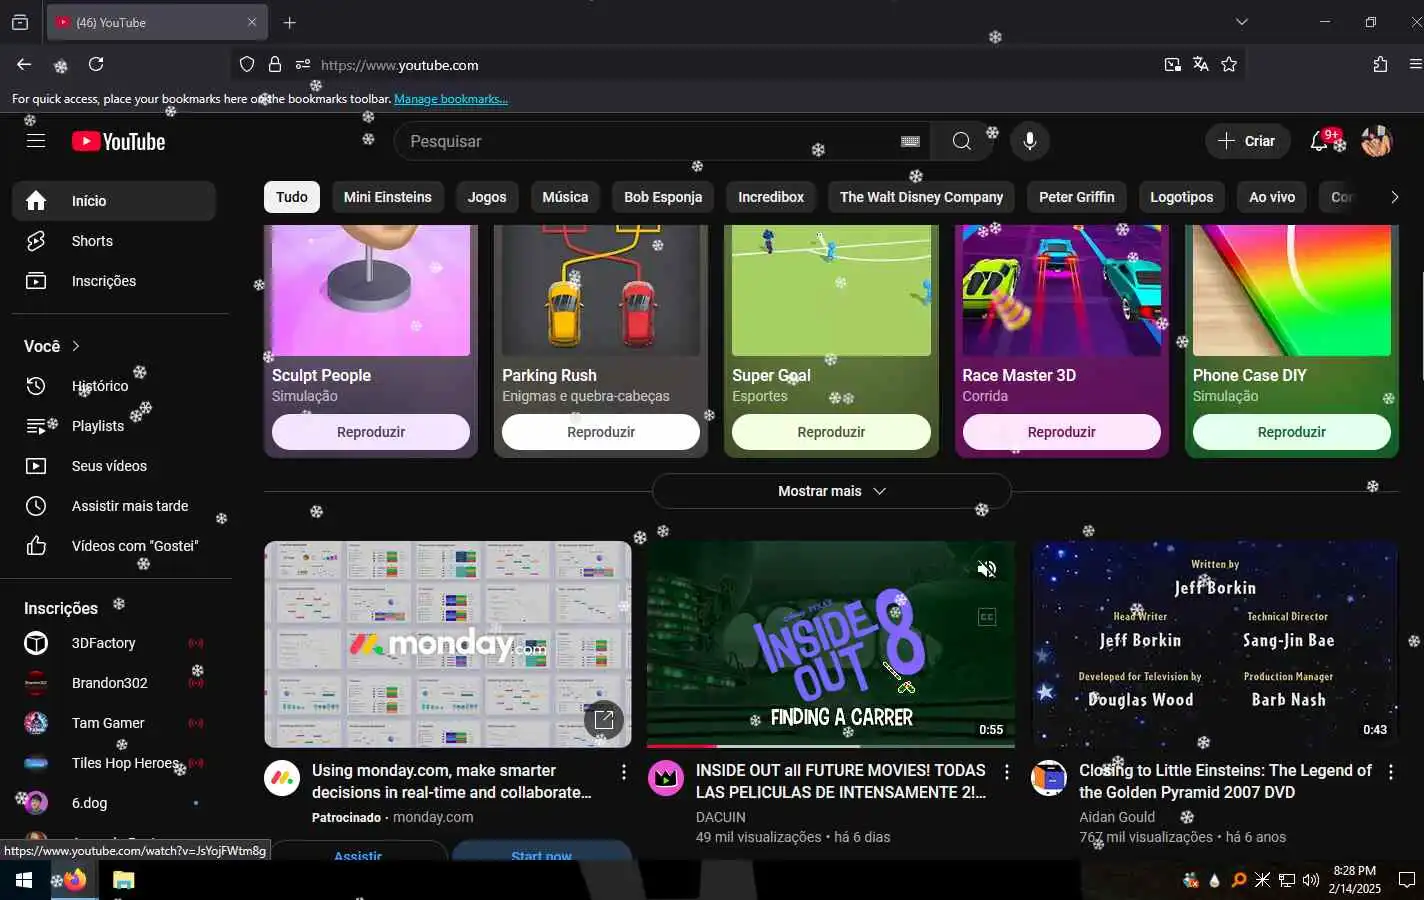This screenshot has height=900, width=1424.
Task: Open Playlists in the sidebar
Action: (x=114, y=426)
